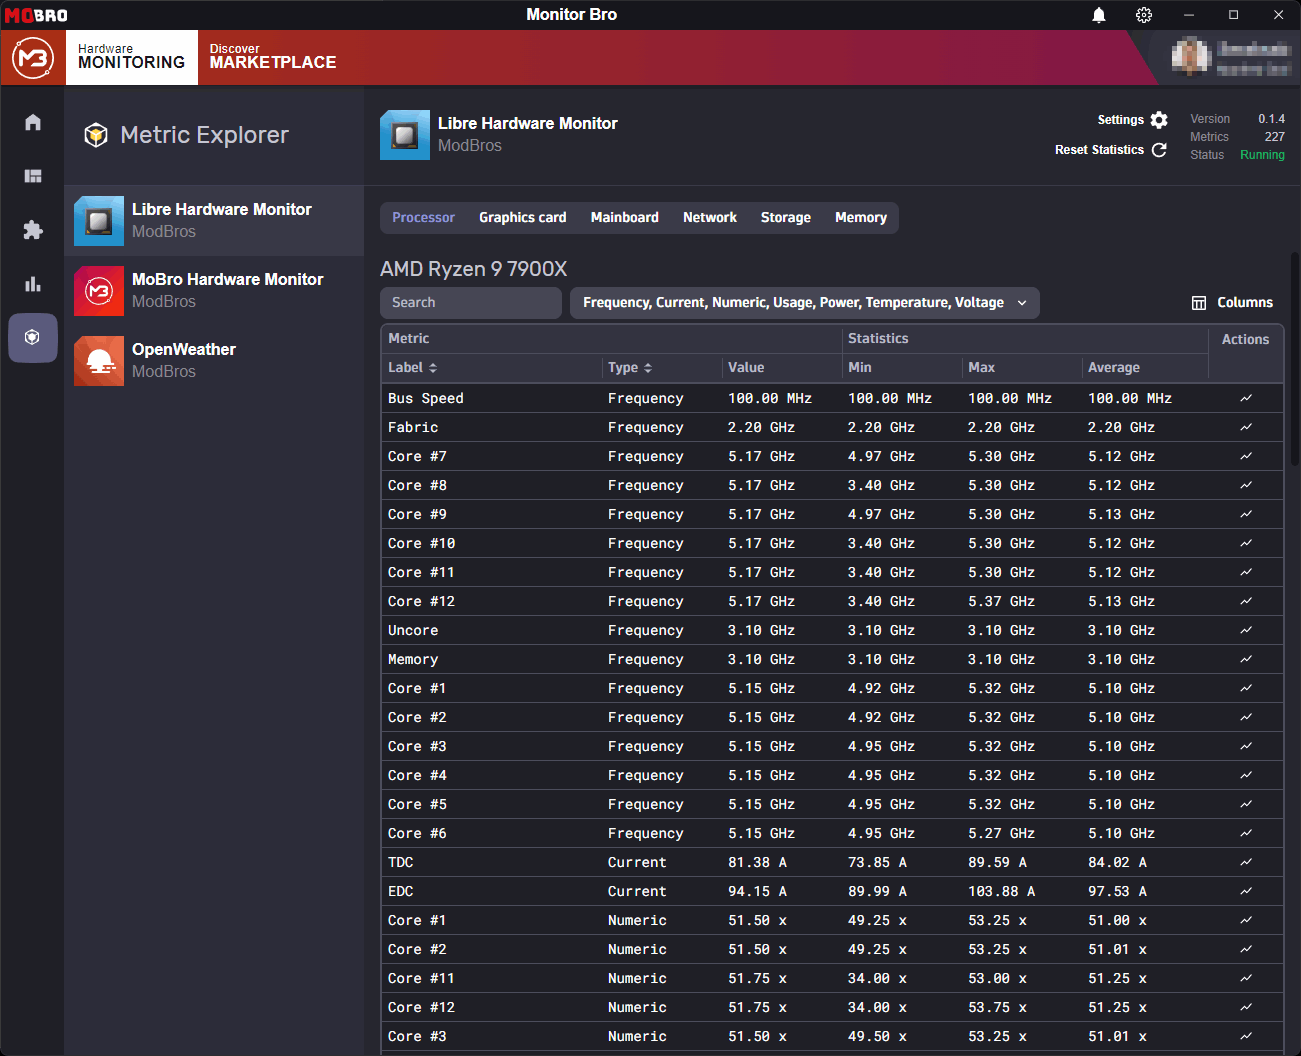The image size is (1301, 1056).
Task: Open chart for Core #11 numeric row
Action: tap(1246, 978)
